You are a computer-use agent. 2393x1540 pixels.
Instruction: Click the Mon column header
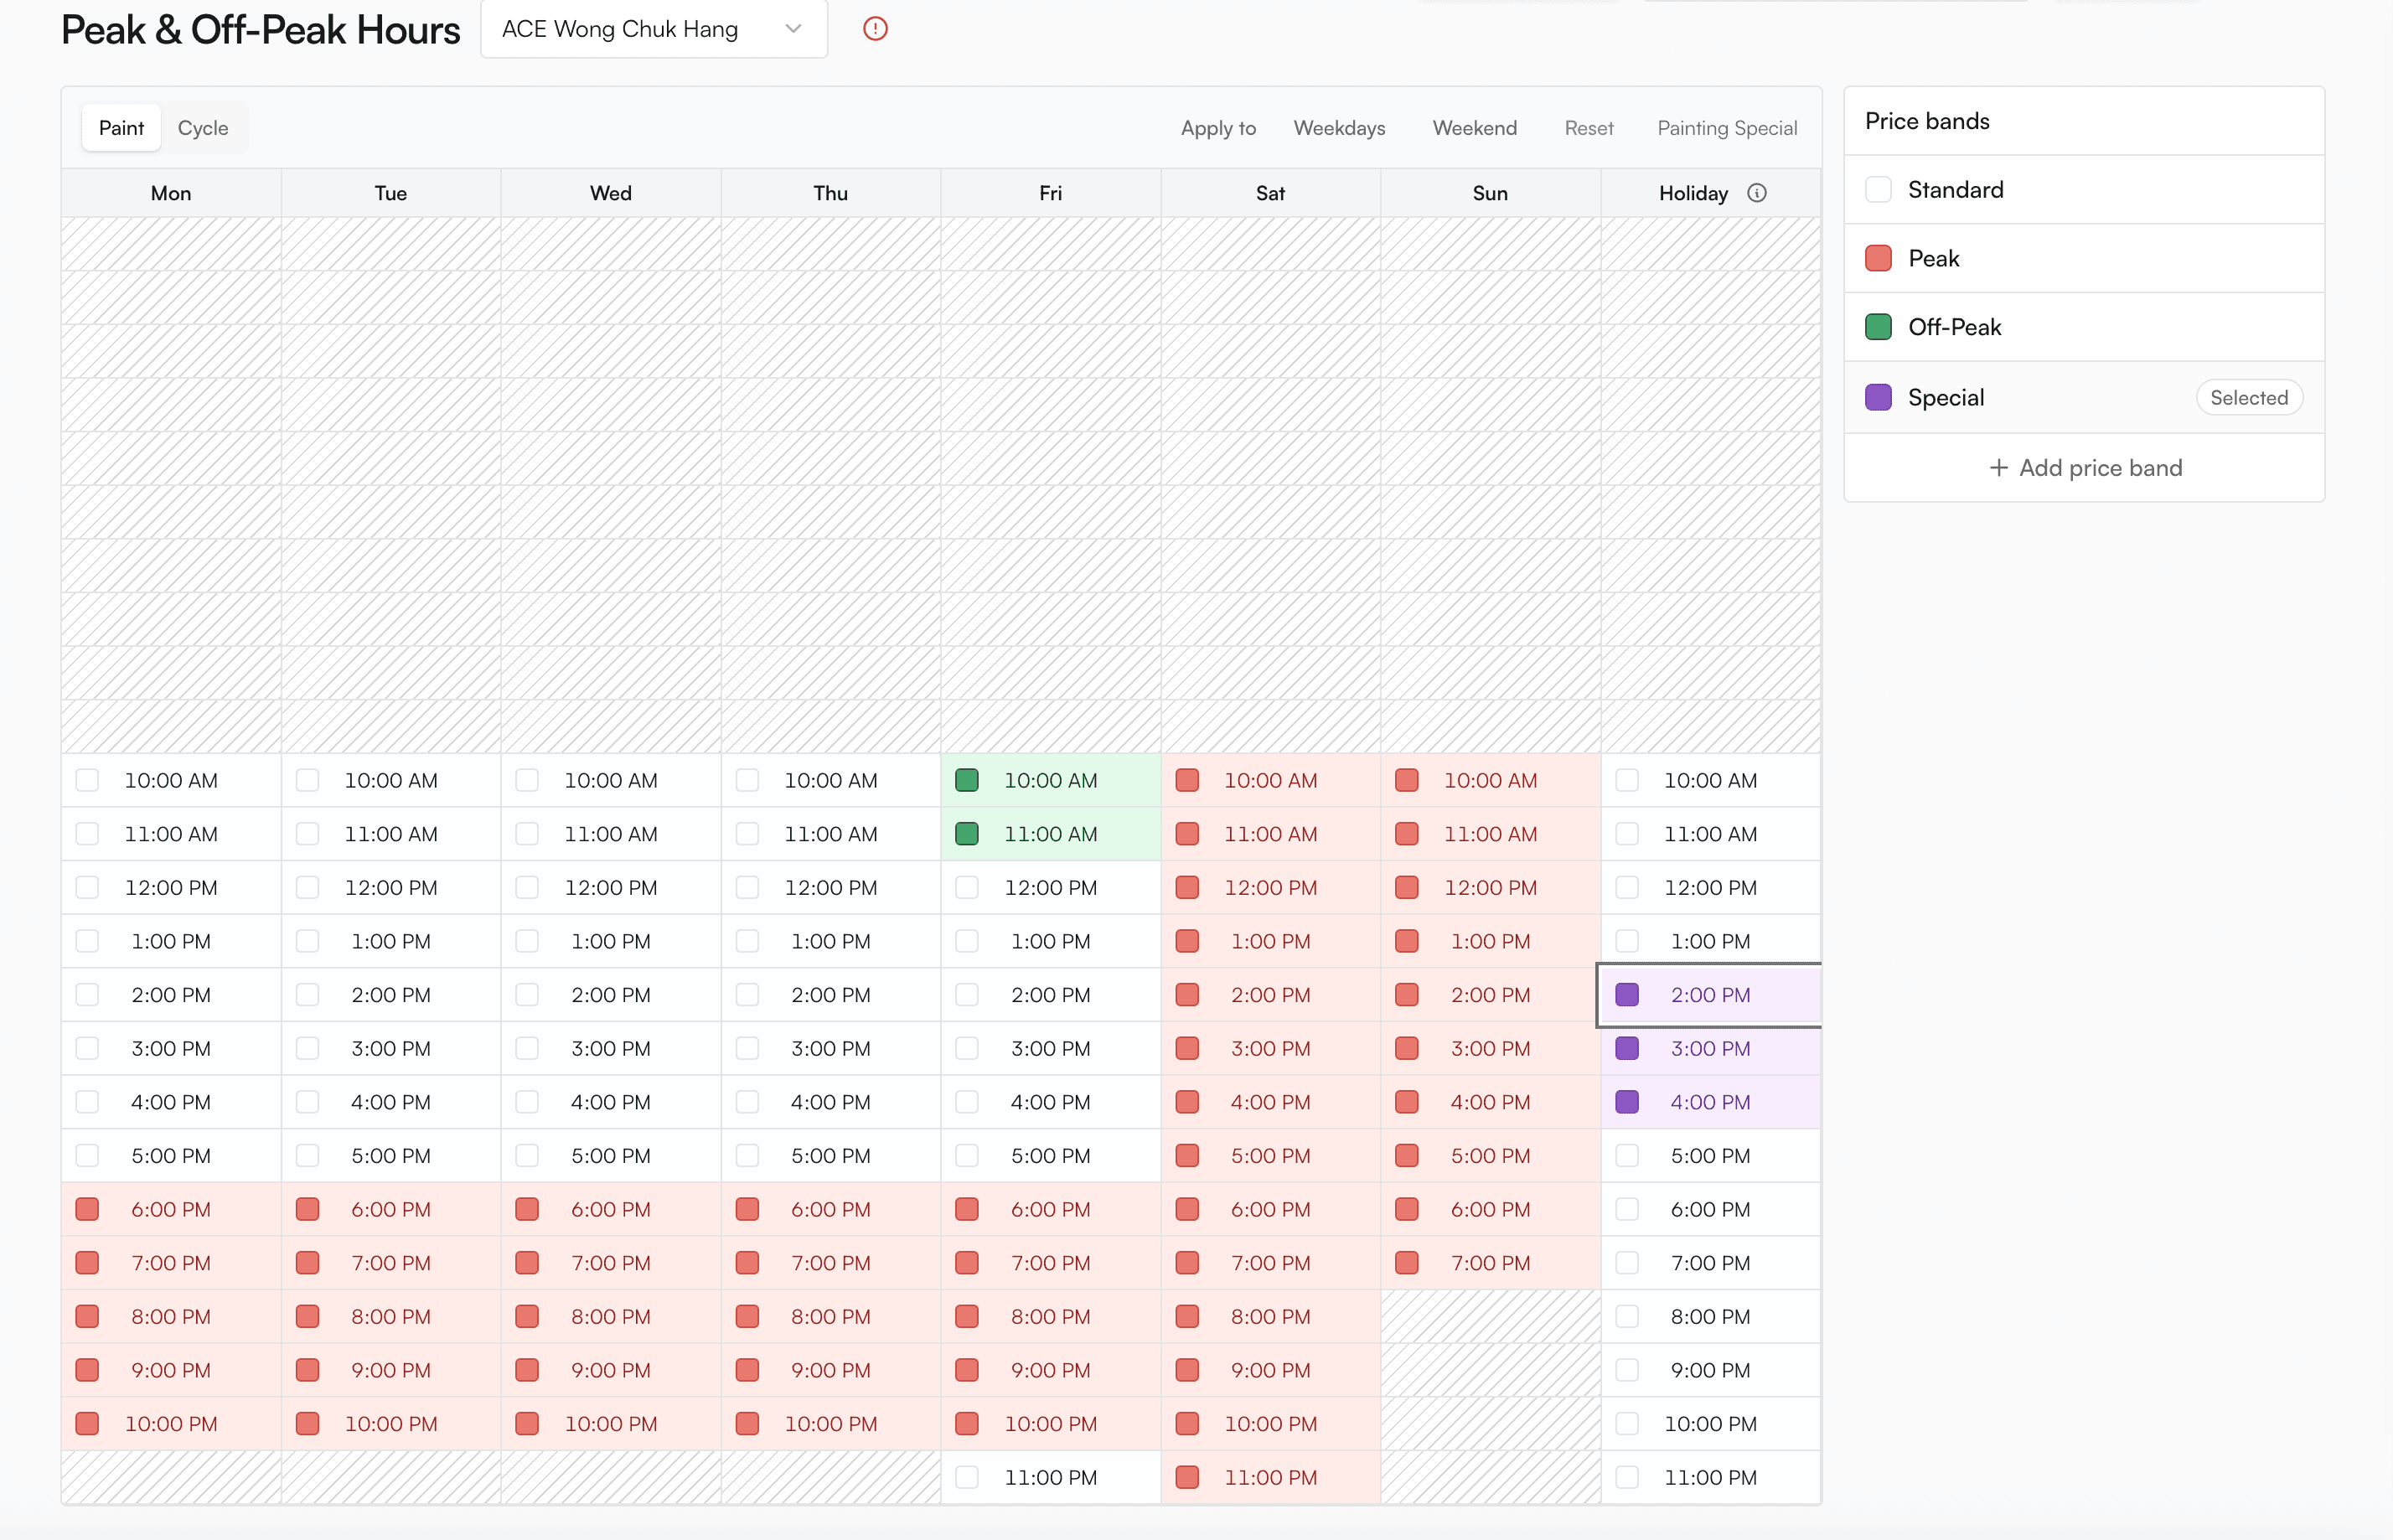tap(171, 193)
